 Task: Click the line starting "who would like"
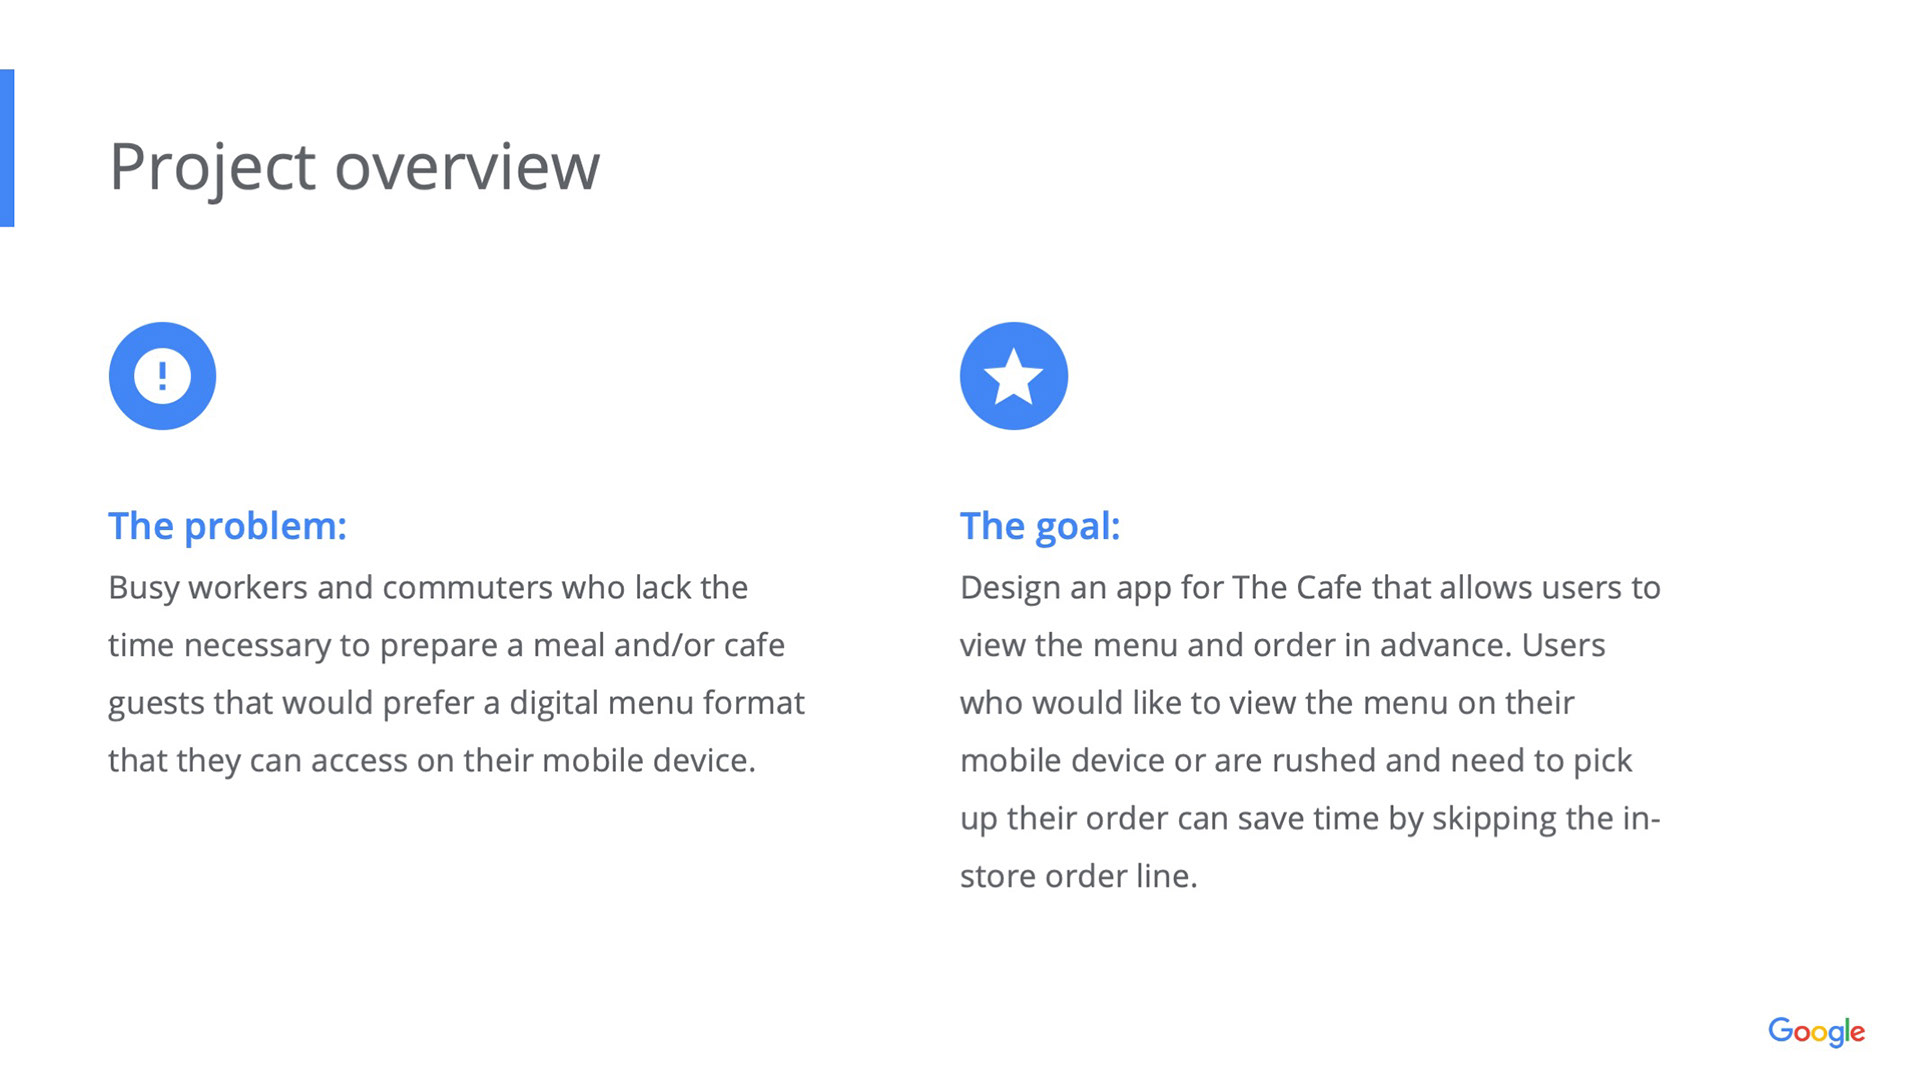click(1266, 703)
